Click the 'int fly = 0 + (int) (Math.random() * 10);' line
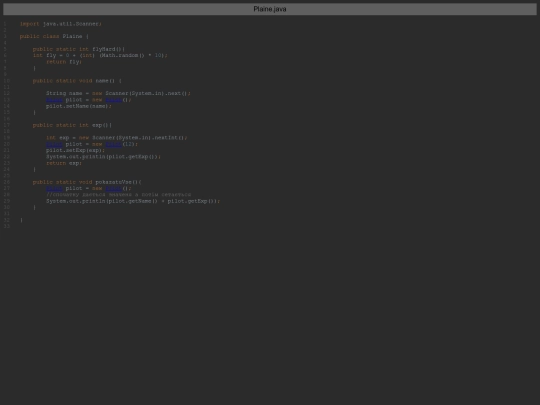540x405 pixels. click(x=100, y=55)
